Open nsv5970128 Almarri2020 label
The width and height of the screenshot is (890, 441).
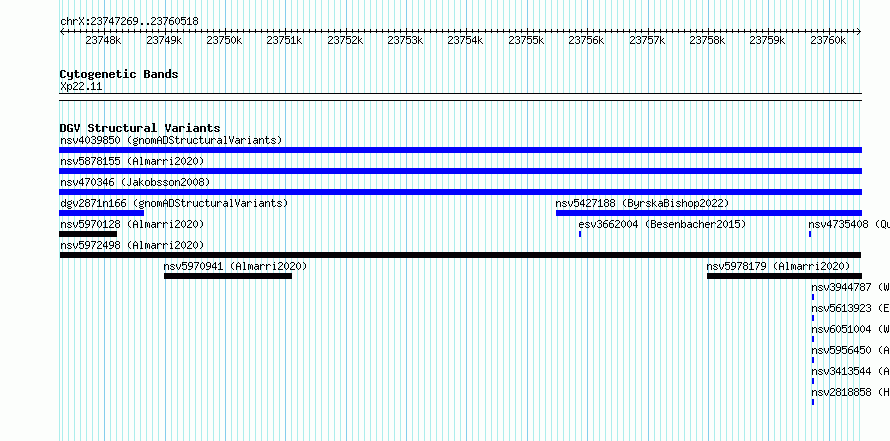pyautogui.click(x=132, y=224)
